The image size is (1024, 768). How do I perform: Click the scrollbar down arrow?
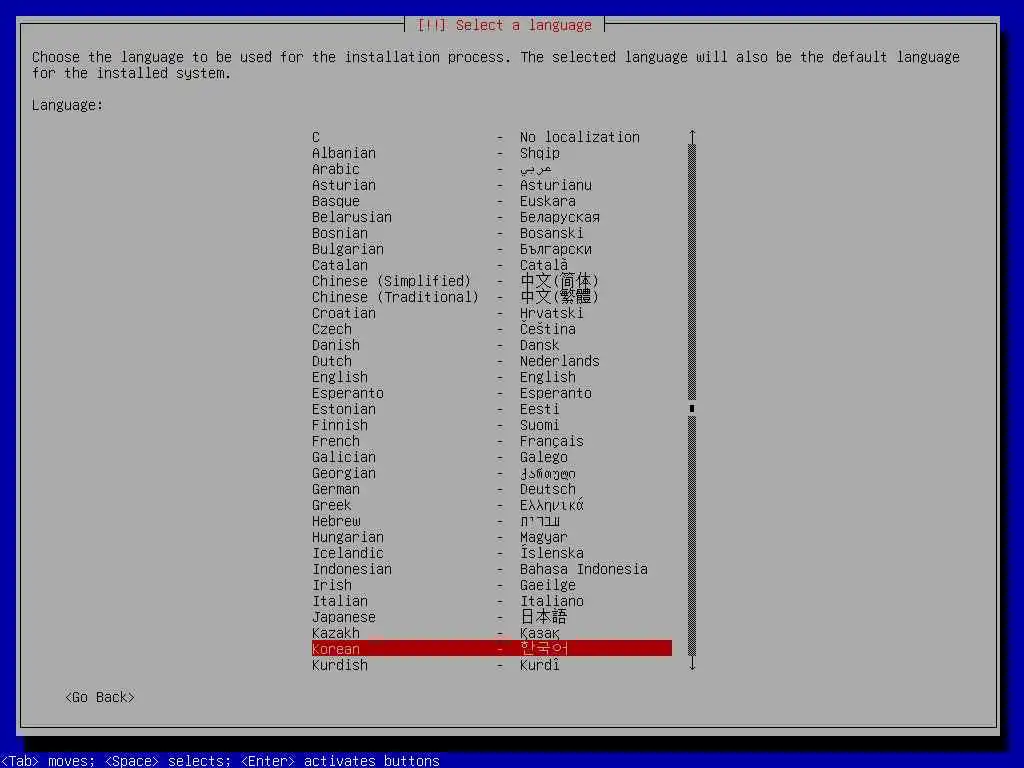pos(692,664)
